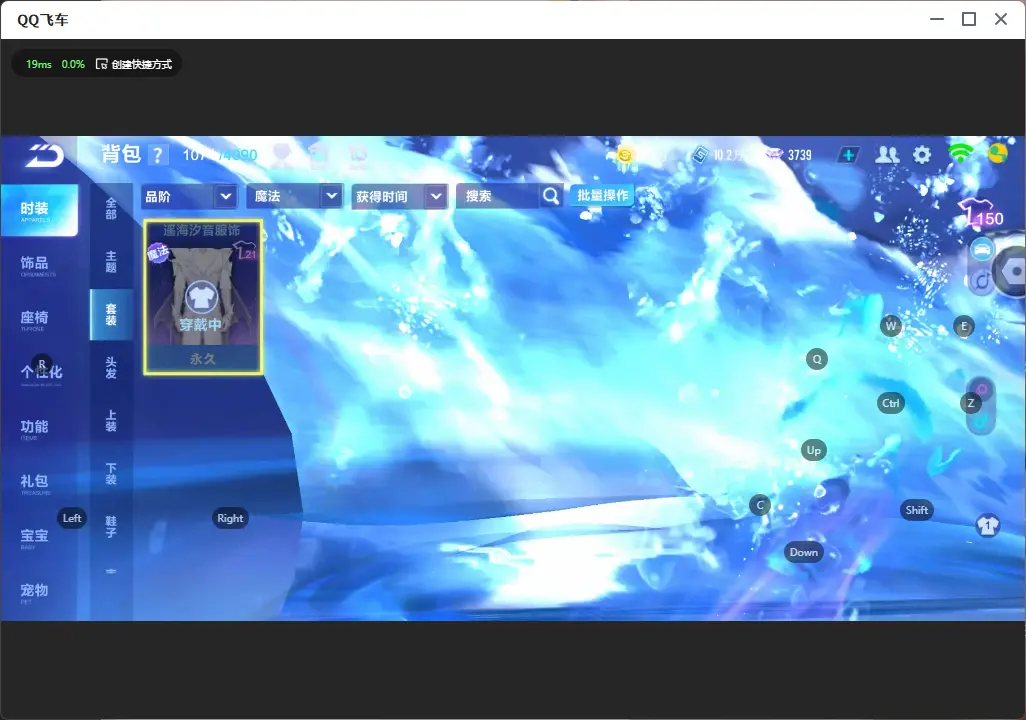The width and height of the screenshot is (1026, 720).
Task: Click the green Wi-Fi signal icon
Action: point(960,154)
